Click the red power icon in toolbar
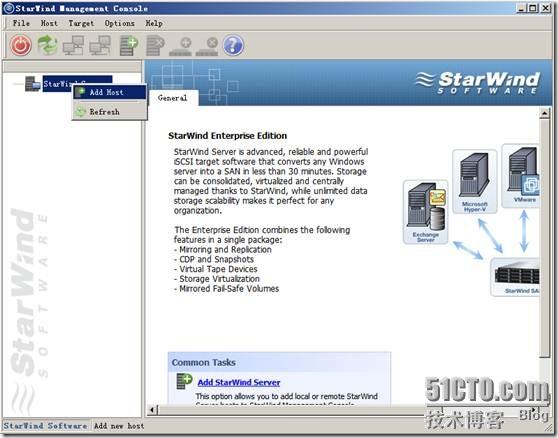The width and height of the screenshot is (558, 438). coord(21,45)
